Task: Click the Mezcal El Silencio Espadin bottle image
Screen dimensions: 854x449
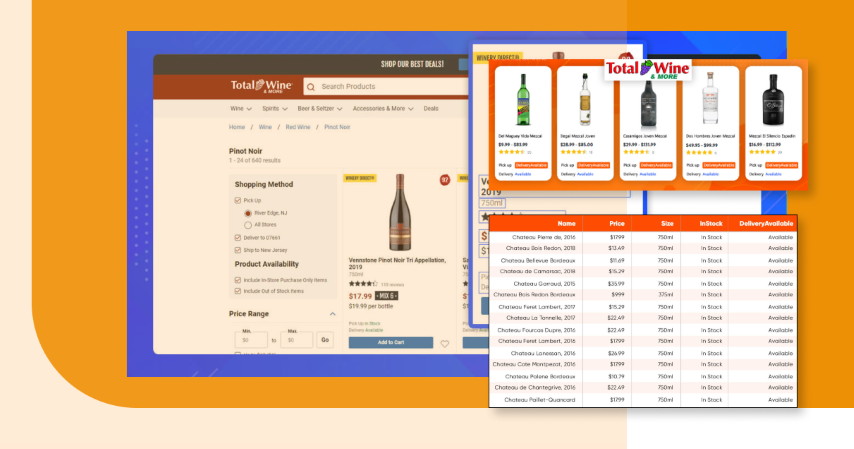Action: (773, 100)
